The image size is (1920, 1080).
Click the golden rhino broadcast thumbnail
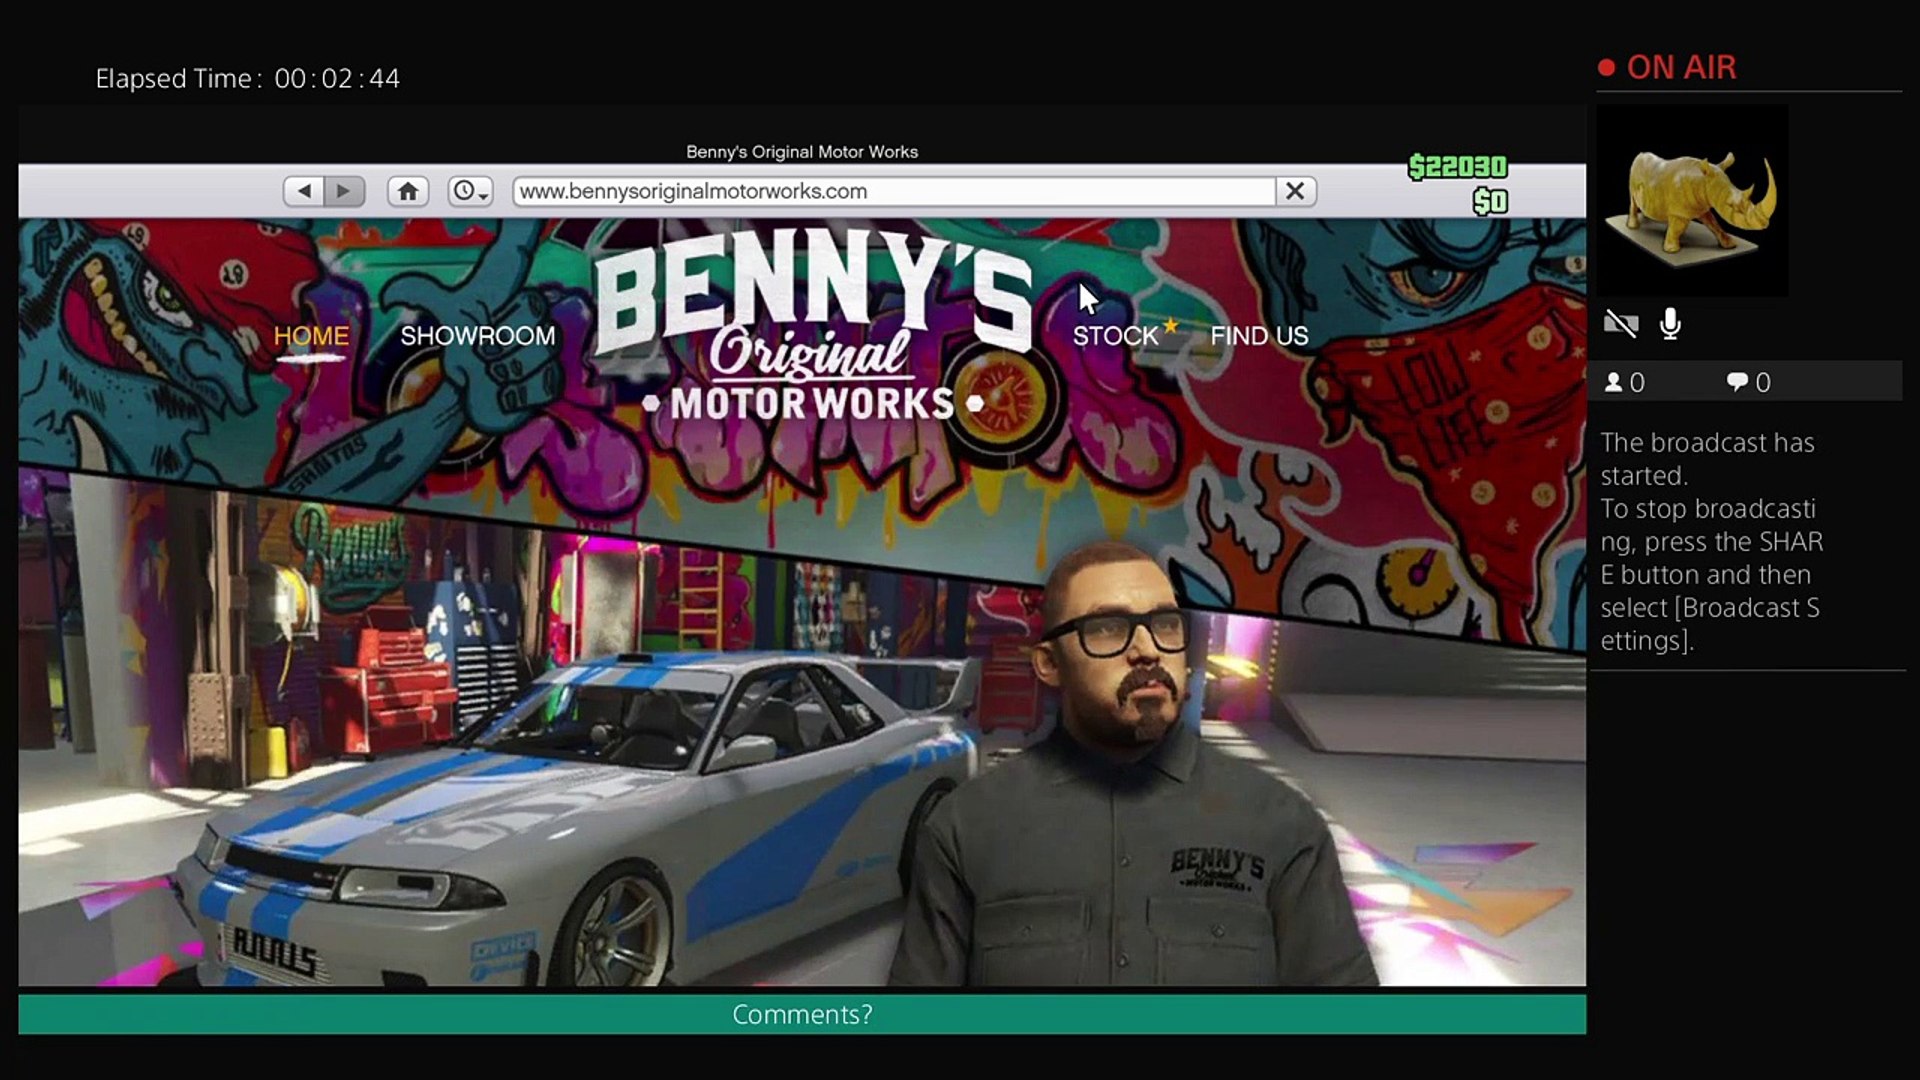pos(1691,200)
